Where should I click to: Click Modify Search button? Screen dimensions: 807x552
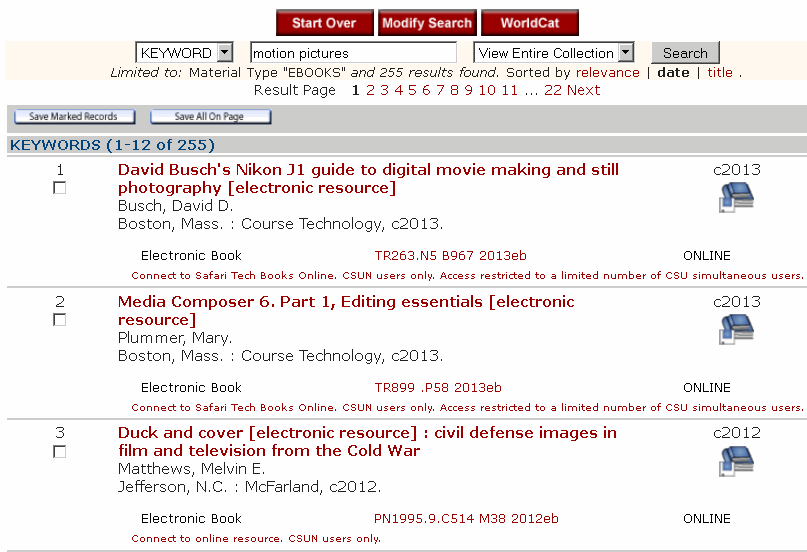point(427,23)
